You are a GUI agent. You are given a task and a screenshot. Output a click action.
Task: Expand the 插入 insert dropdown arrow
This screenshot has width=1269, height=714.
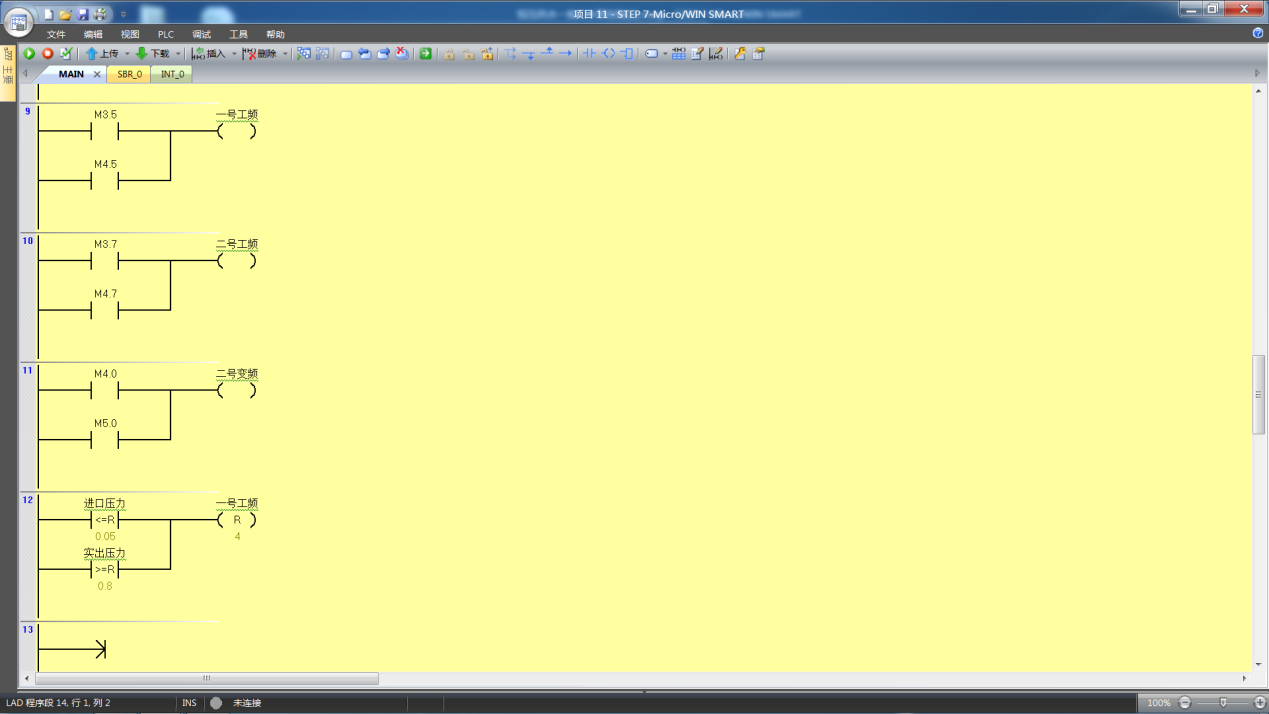(x=234, y=54)
